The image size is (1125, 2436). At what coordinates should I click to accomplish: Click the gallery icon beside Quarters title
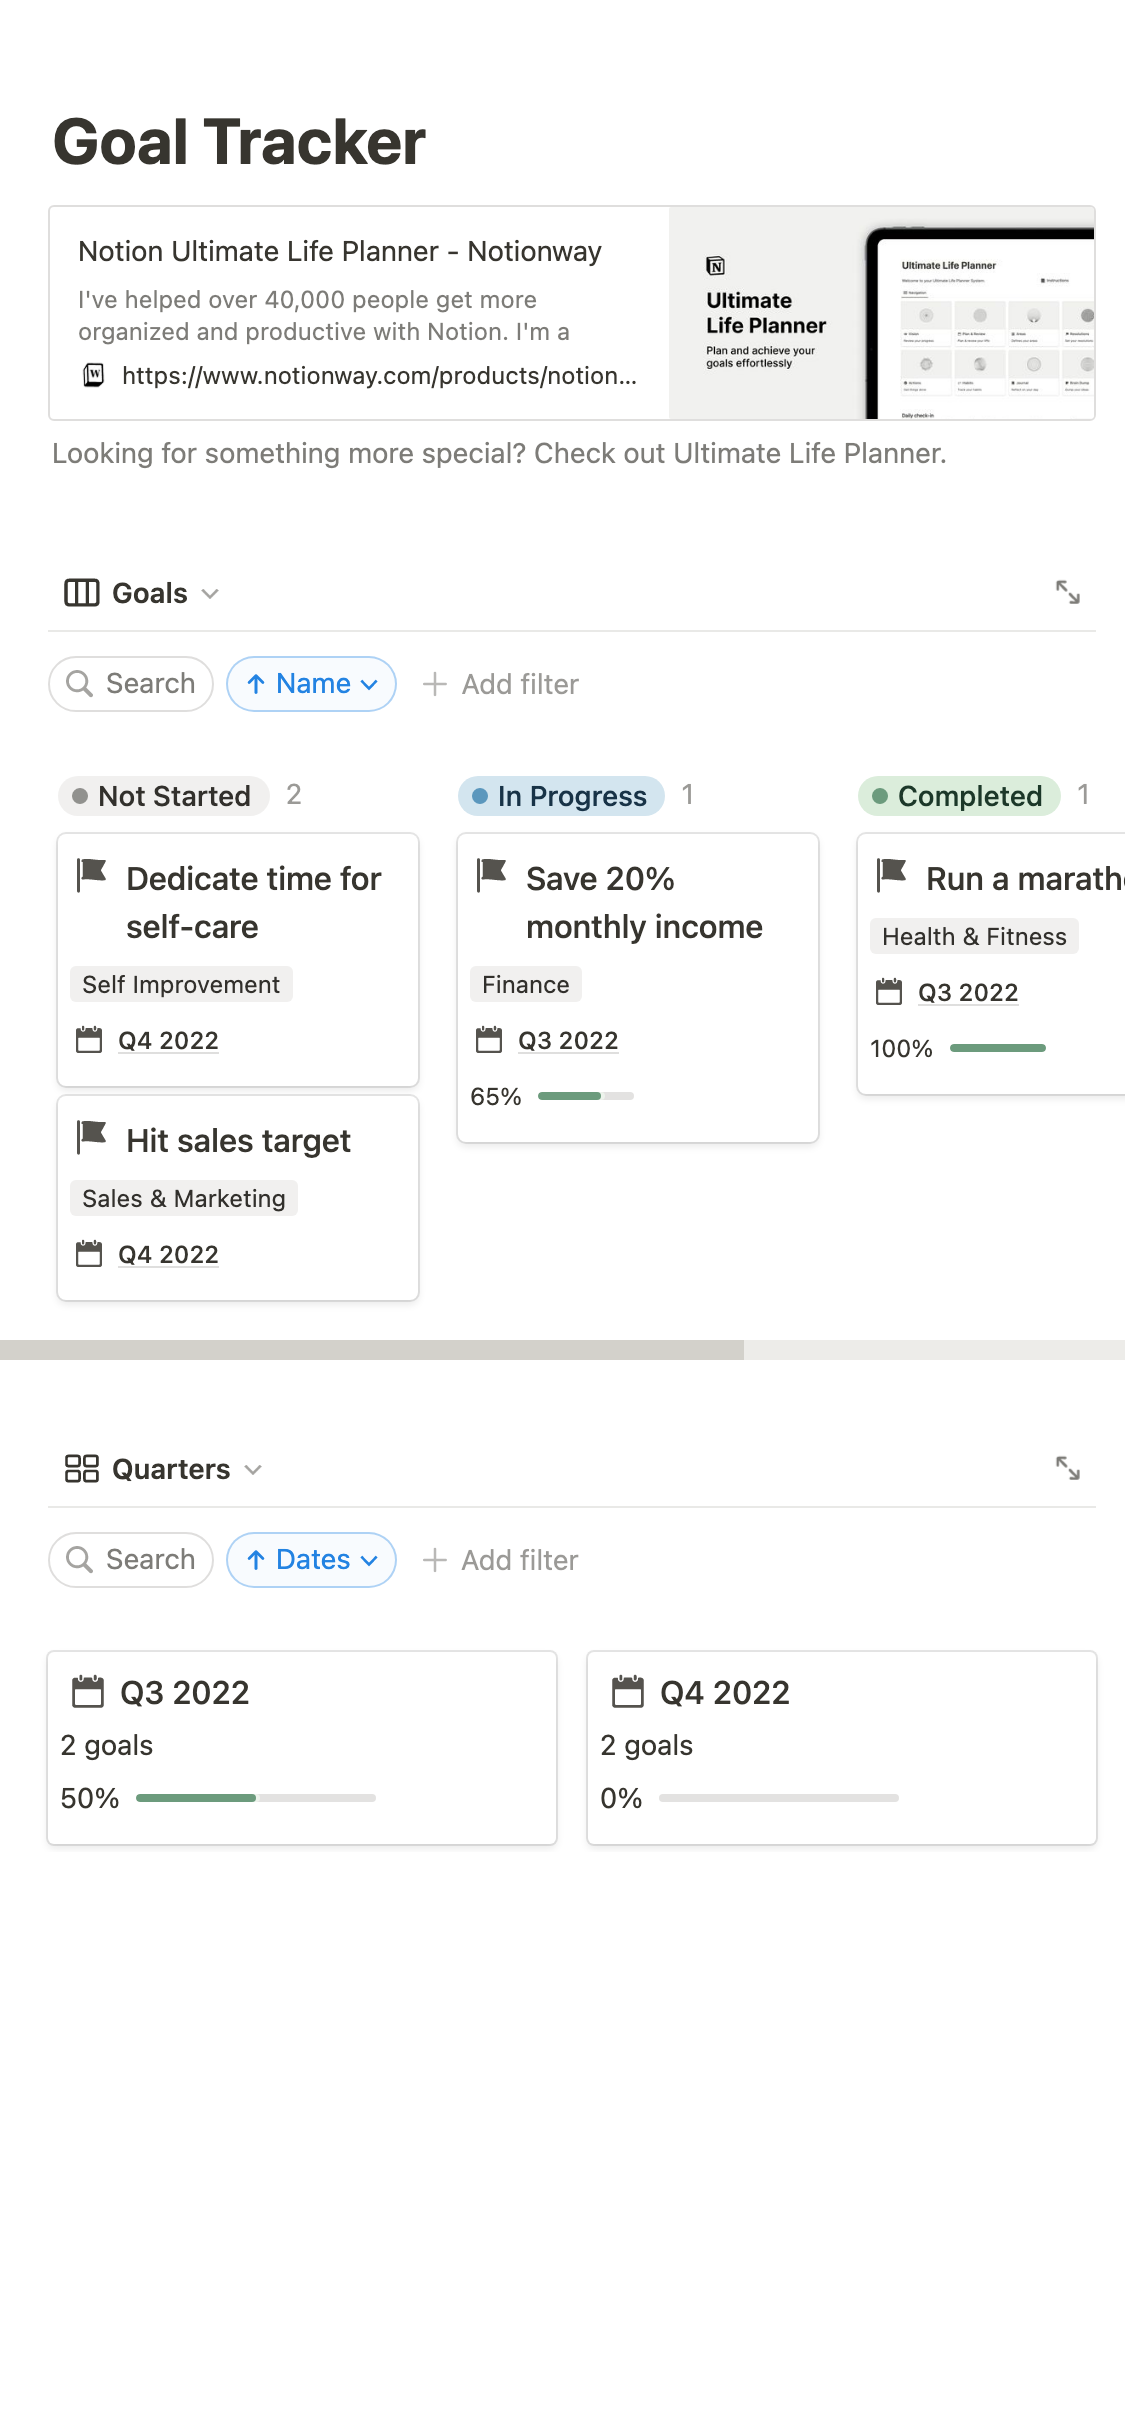(x=81, y=1468)
